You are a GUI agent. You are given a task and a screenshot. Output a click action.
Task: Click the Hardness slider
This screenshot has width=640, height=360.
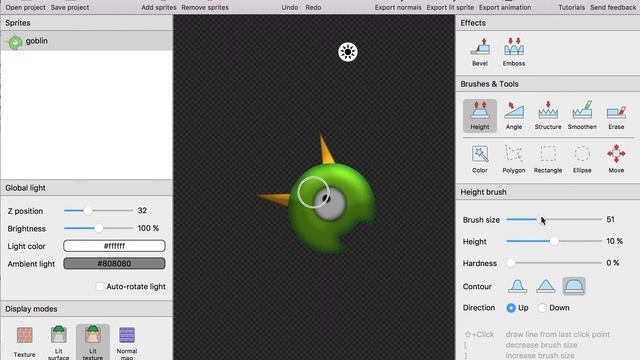554,263
